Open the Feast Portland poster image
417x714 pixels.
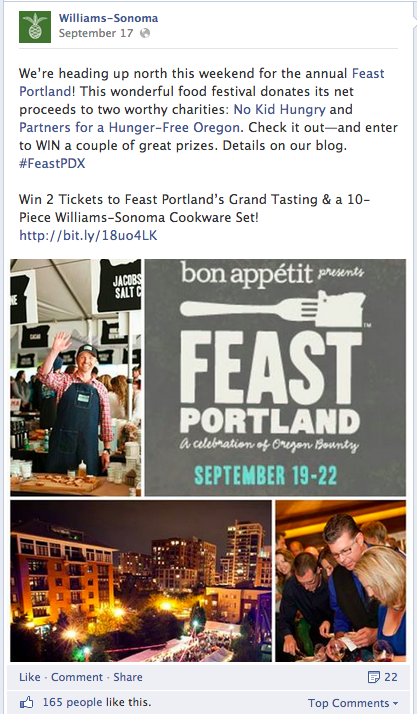[275, 377]
